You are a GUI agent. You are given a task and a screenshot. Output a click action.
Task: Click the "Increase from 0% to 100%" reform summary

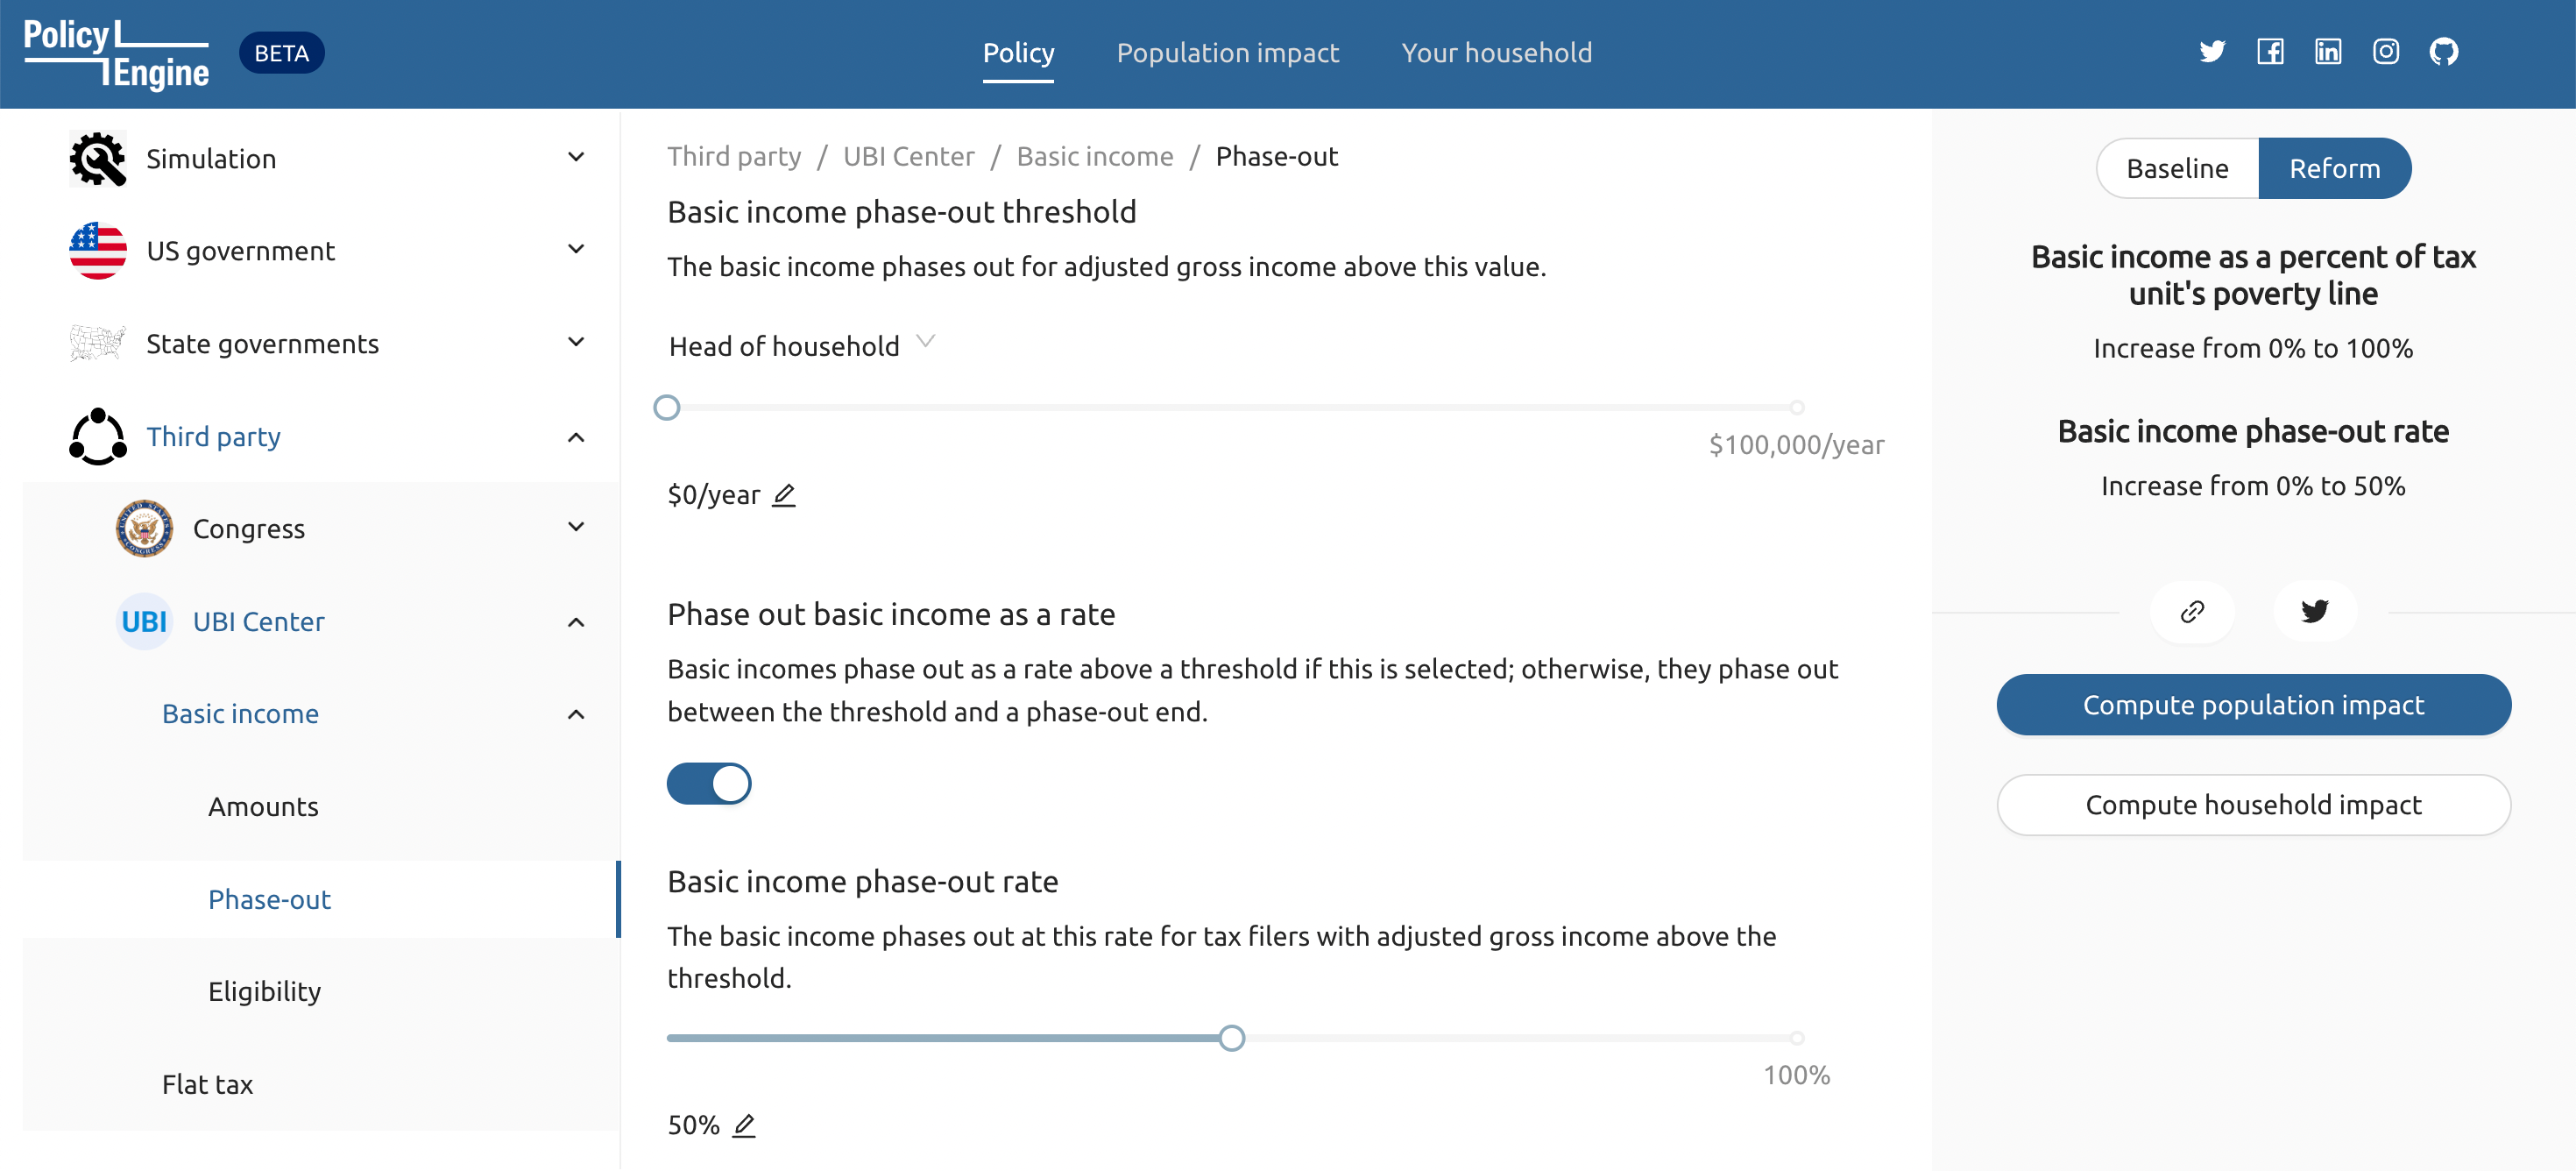coord(2253,348)
